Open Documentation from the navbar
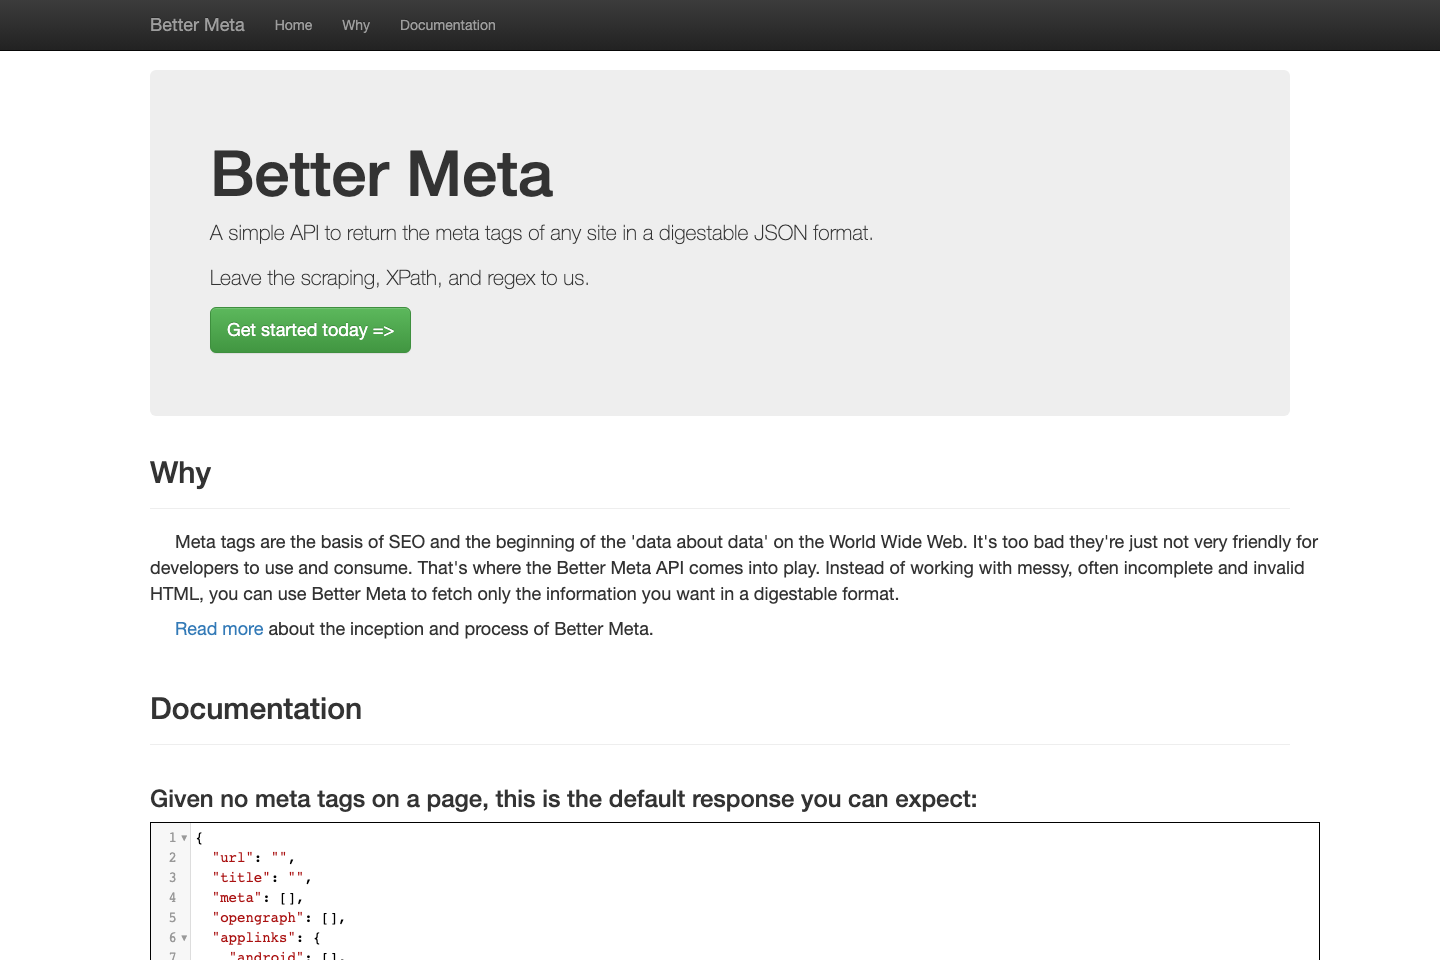 click(x=447, y=25)
